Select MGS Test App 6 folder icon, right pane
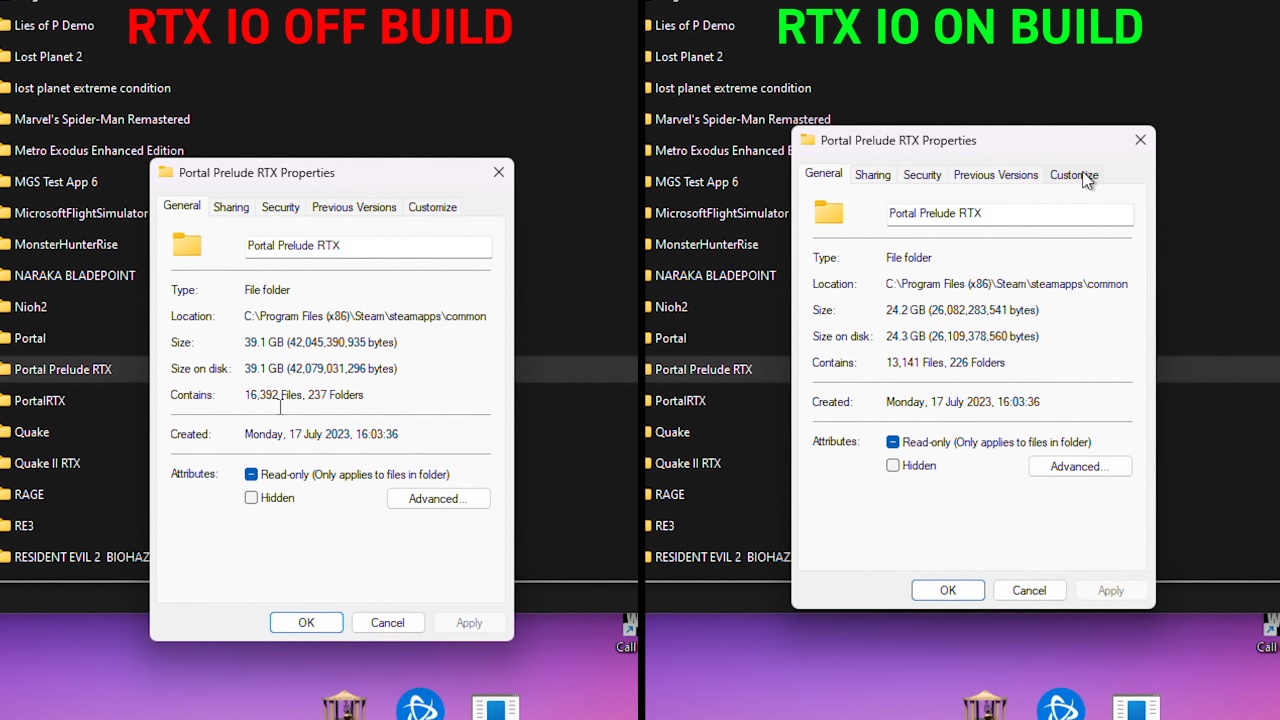1280x720 pixels. [x=647, y=182]
